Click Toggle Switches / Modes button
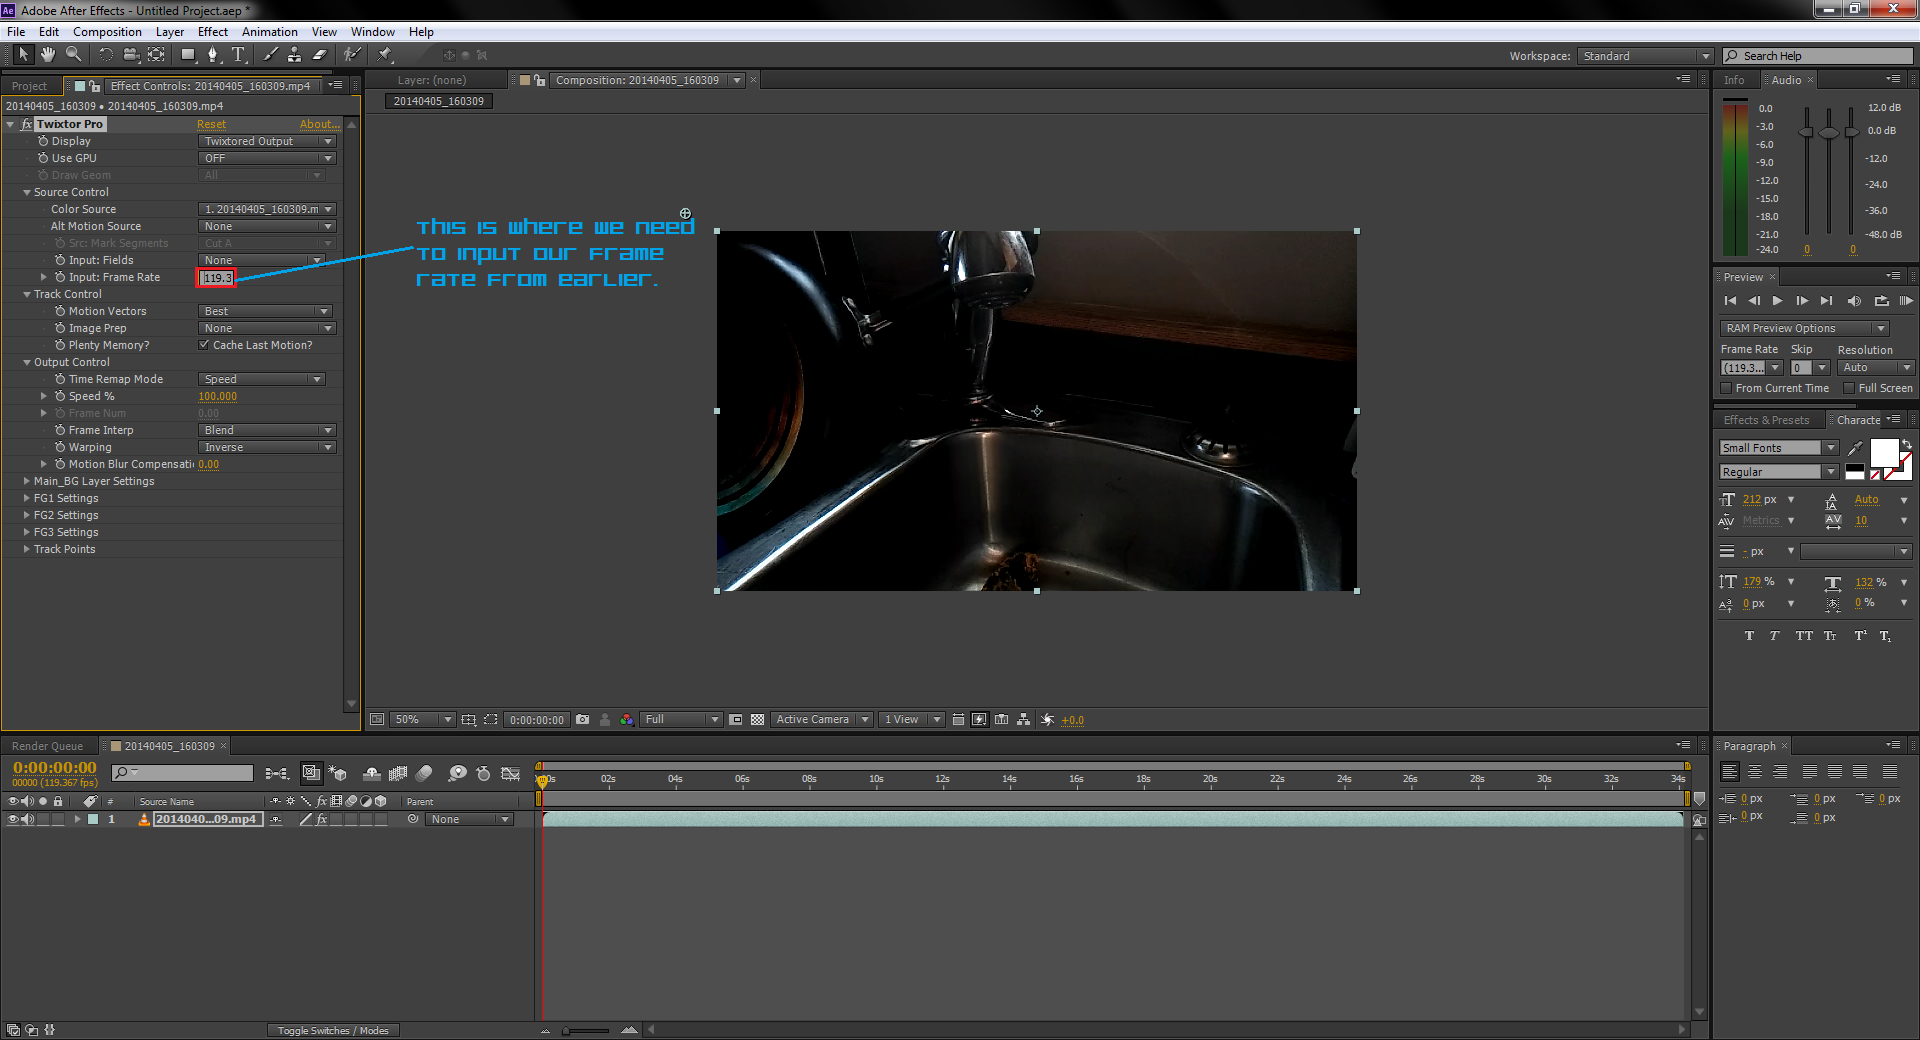 333,1030
